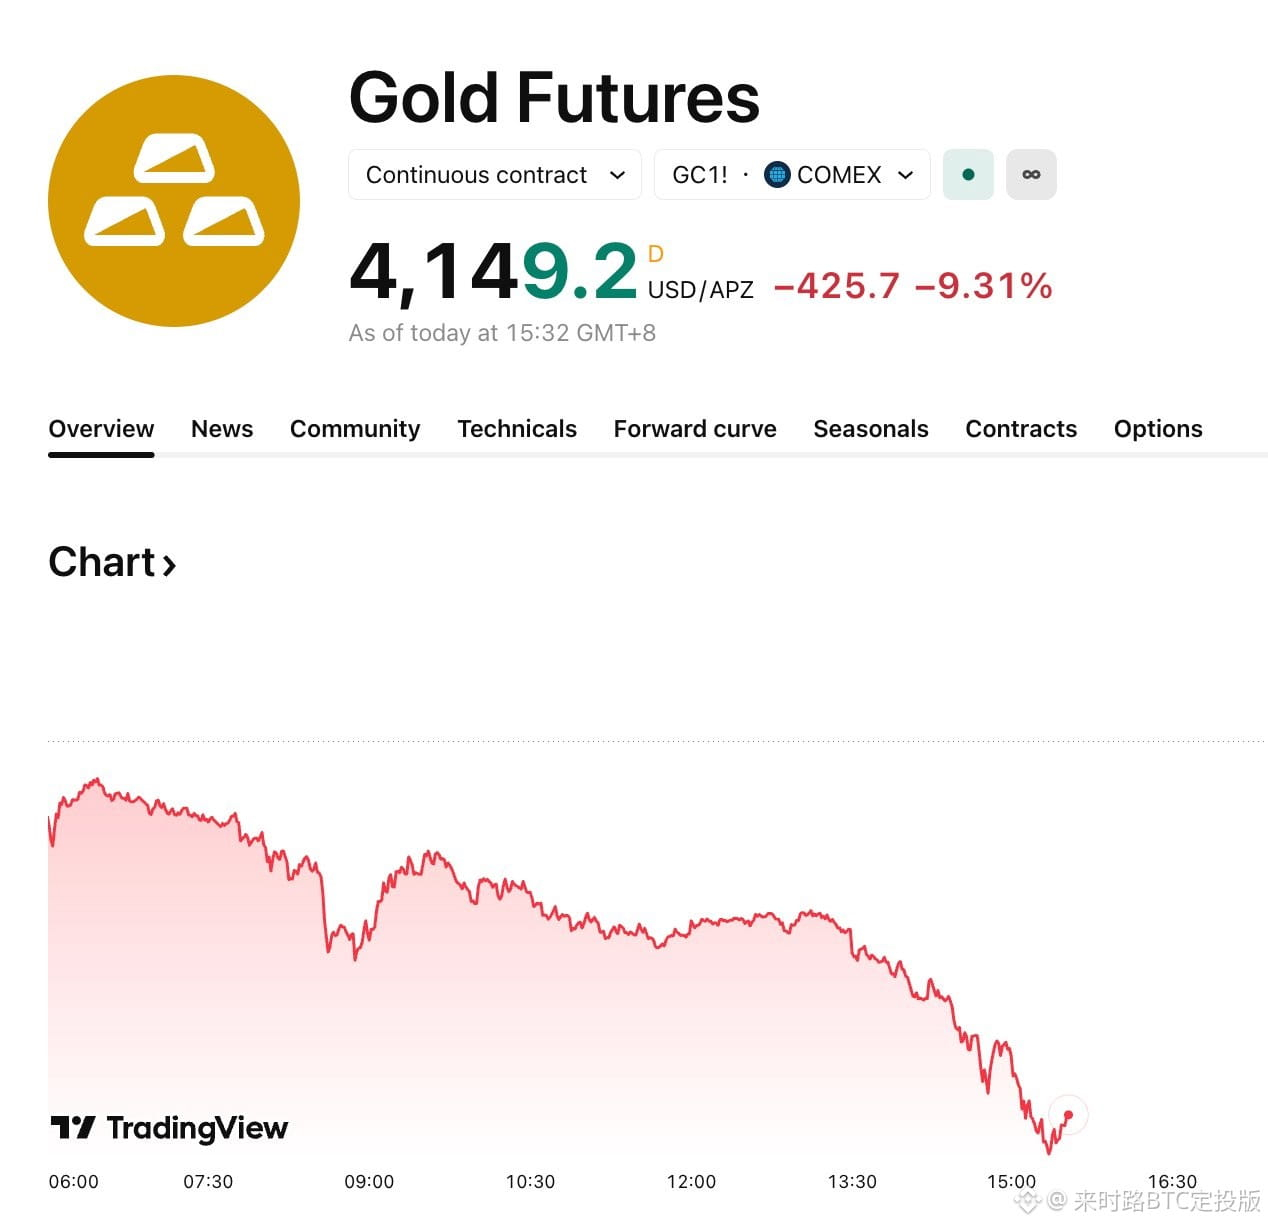This screenshot has height=1226, width=1268.
Task: Click the Gold Futures title
Action: (x=554, y=98)
